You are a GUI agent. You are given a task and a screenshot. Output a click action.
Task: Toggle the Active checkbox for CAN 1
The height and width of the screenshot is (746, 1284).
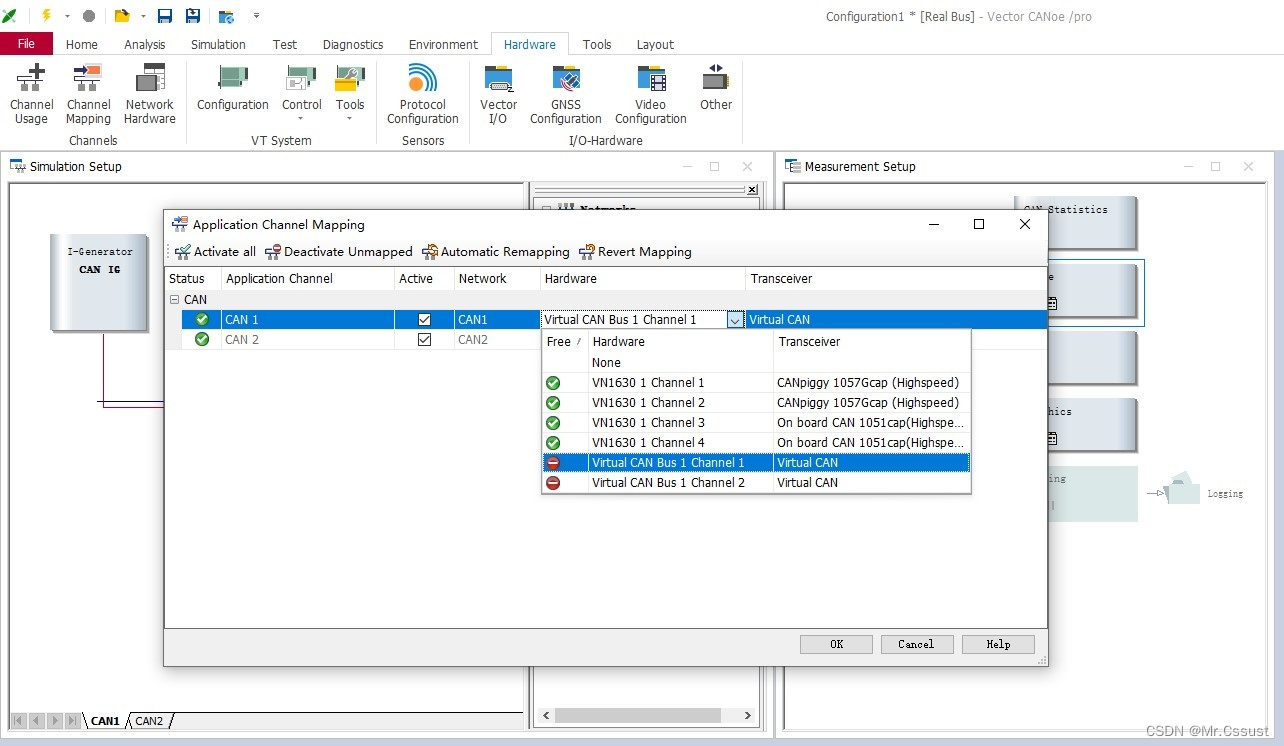pos(424,319)
